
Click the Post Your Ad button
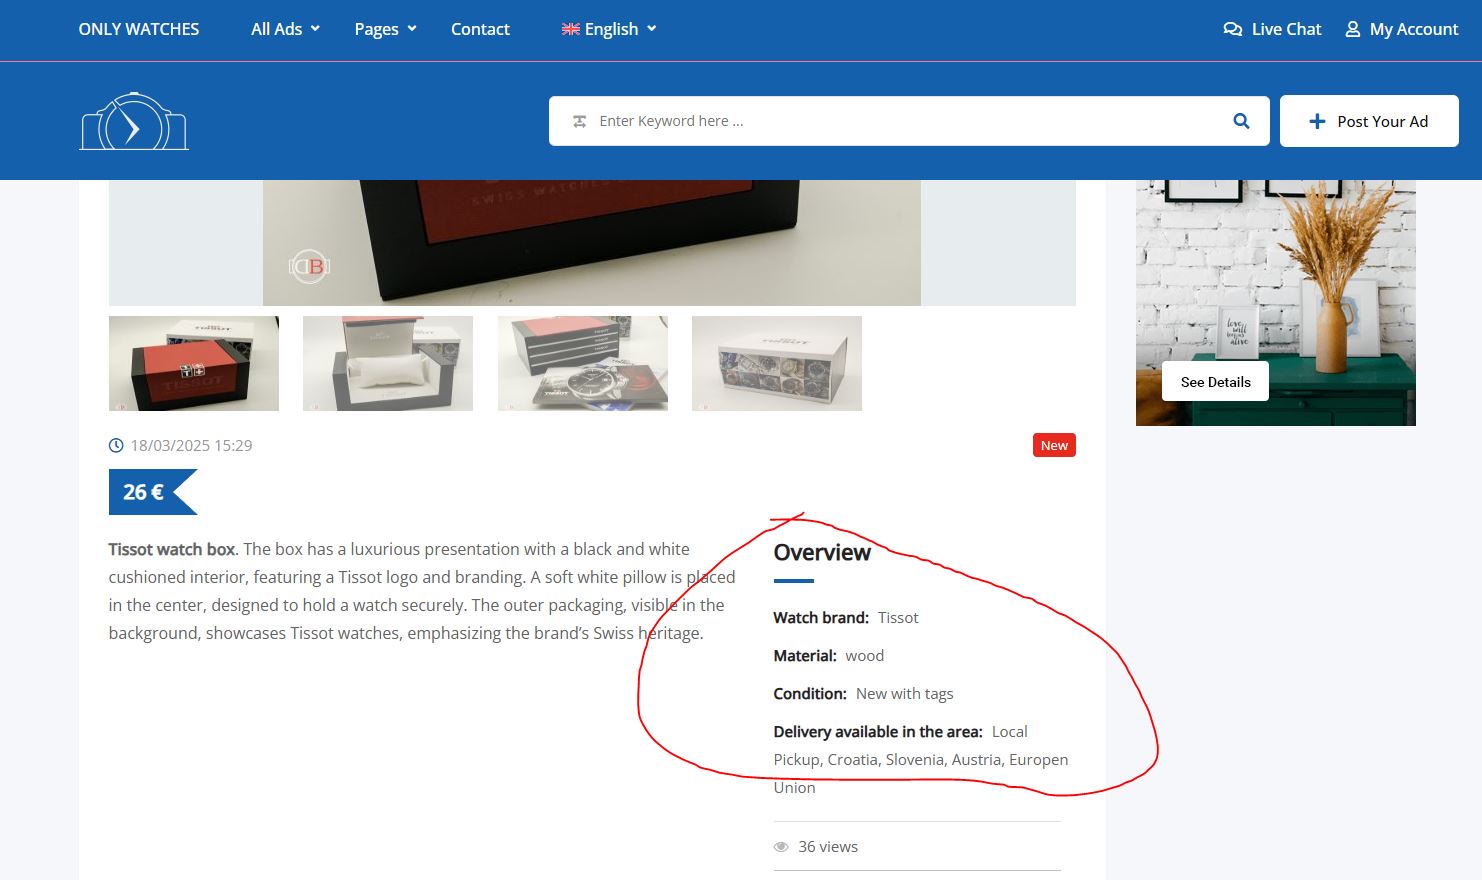[1368, 121]
